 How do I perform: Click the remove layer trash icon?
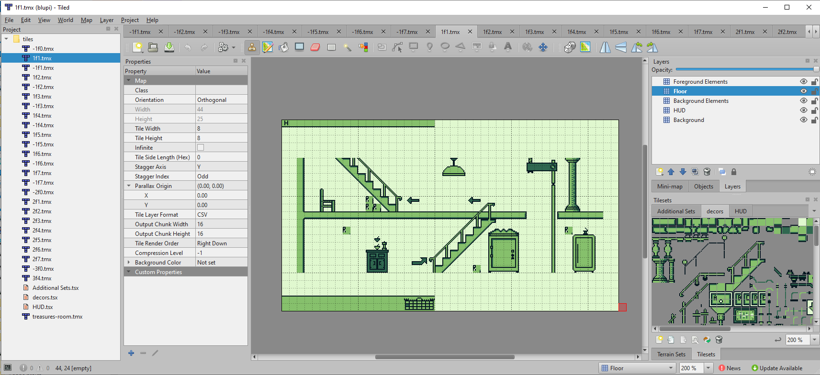(707, 172)
